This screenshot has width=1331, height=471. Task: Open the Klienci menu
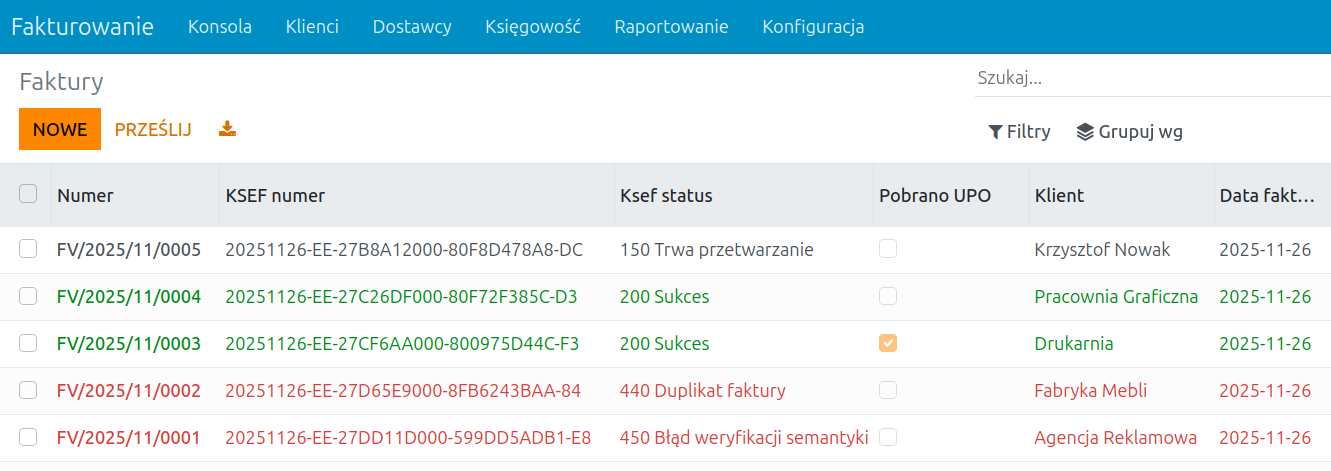[x=312, y=27]
